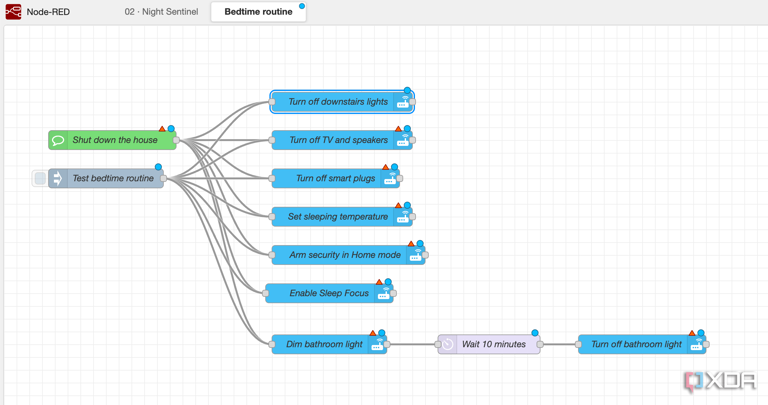Click the red warning triangle on Set sleeping temperature

point(398,205)
